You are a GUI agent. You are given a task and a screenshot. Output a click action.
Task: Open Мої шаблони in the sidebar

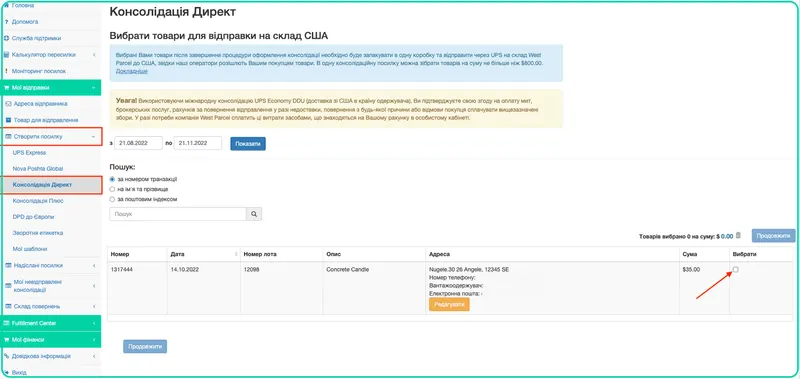click(x=30, y=249)
